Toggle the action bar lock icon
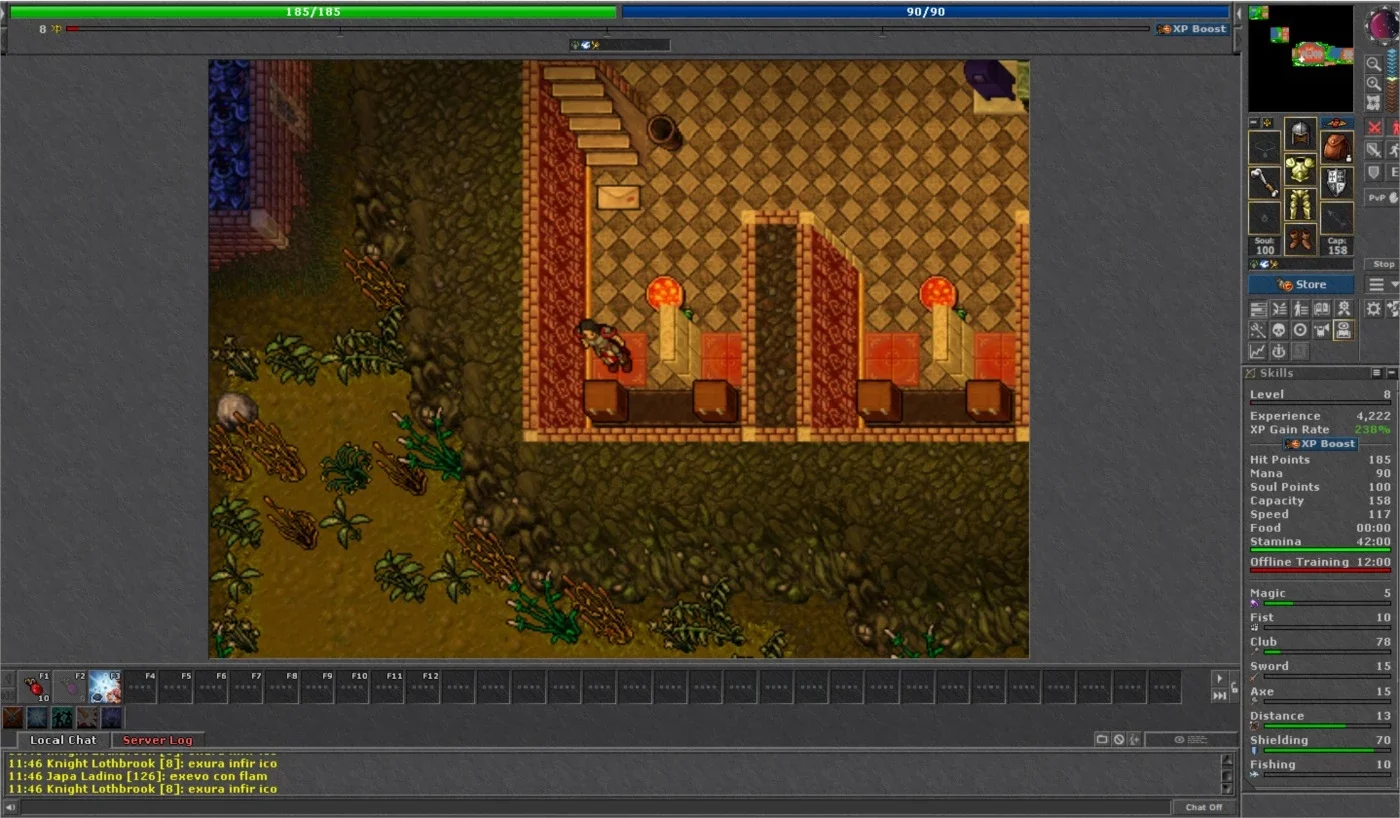The image size is (1400, 818). (x=1234, y=687)
